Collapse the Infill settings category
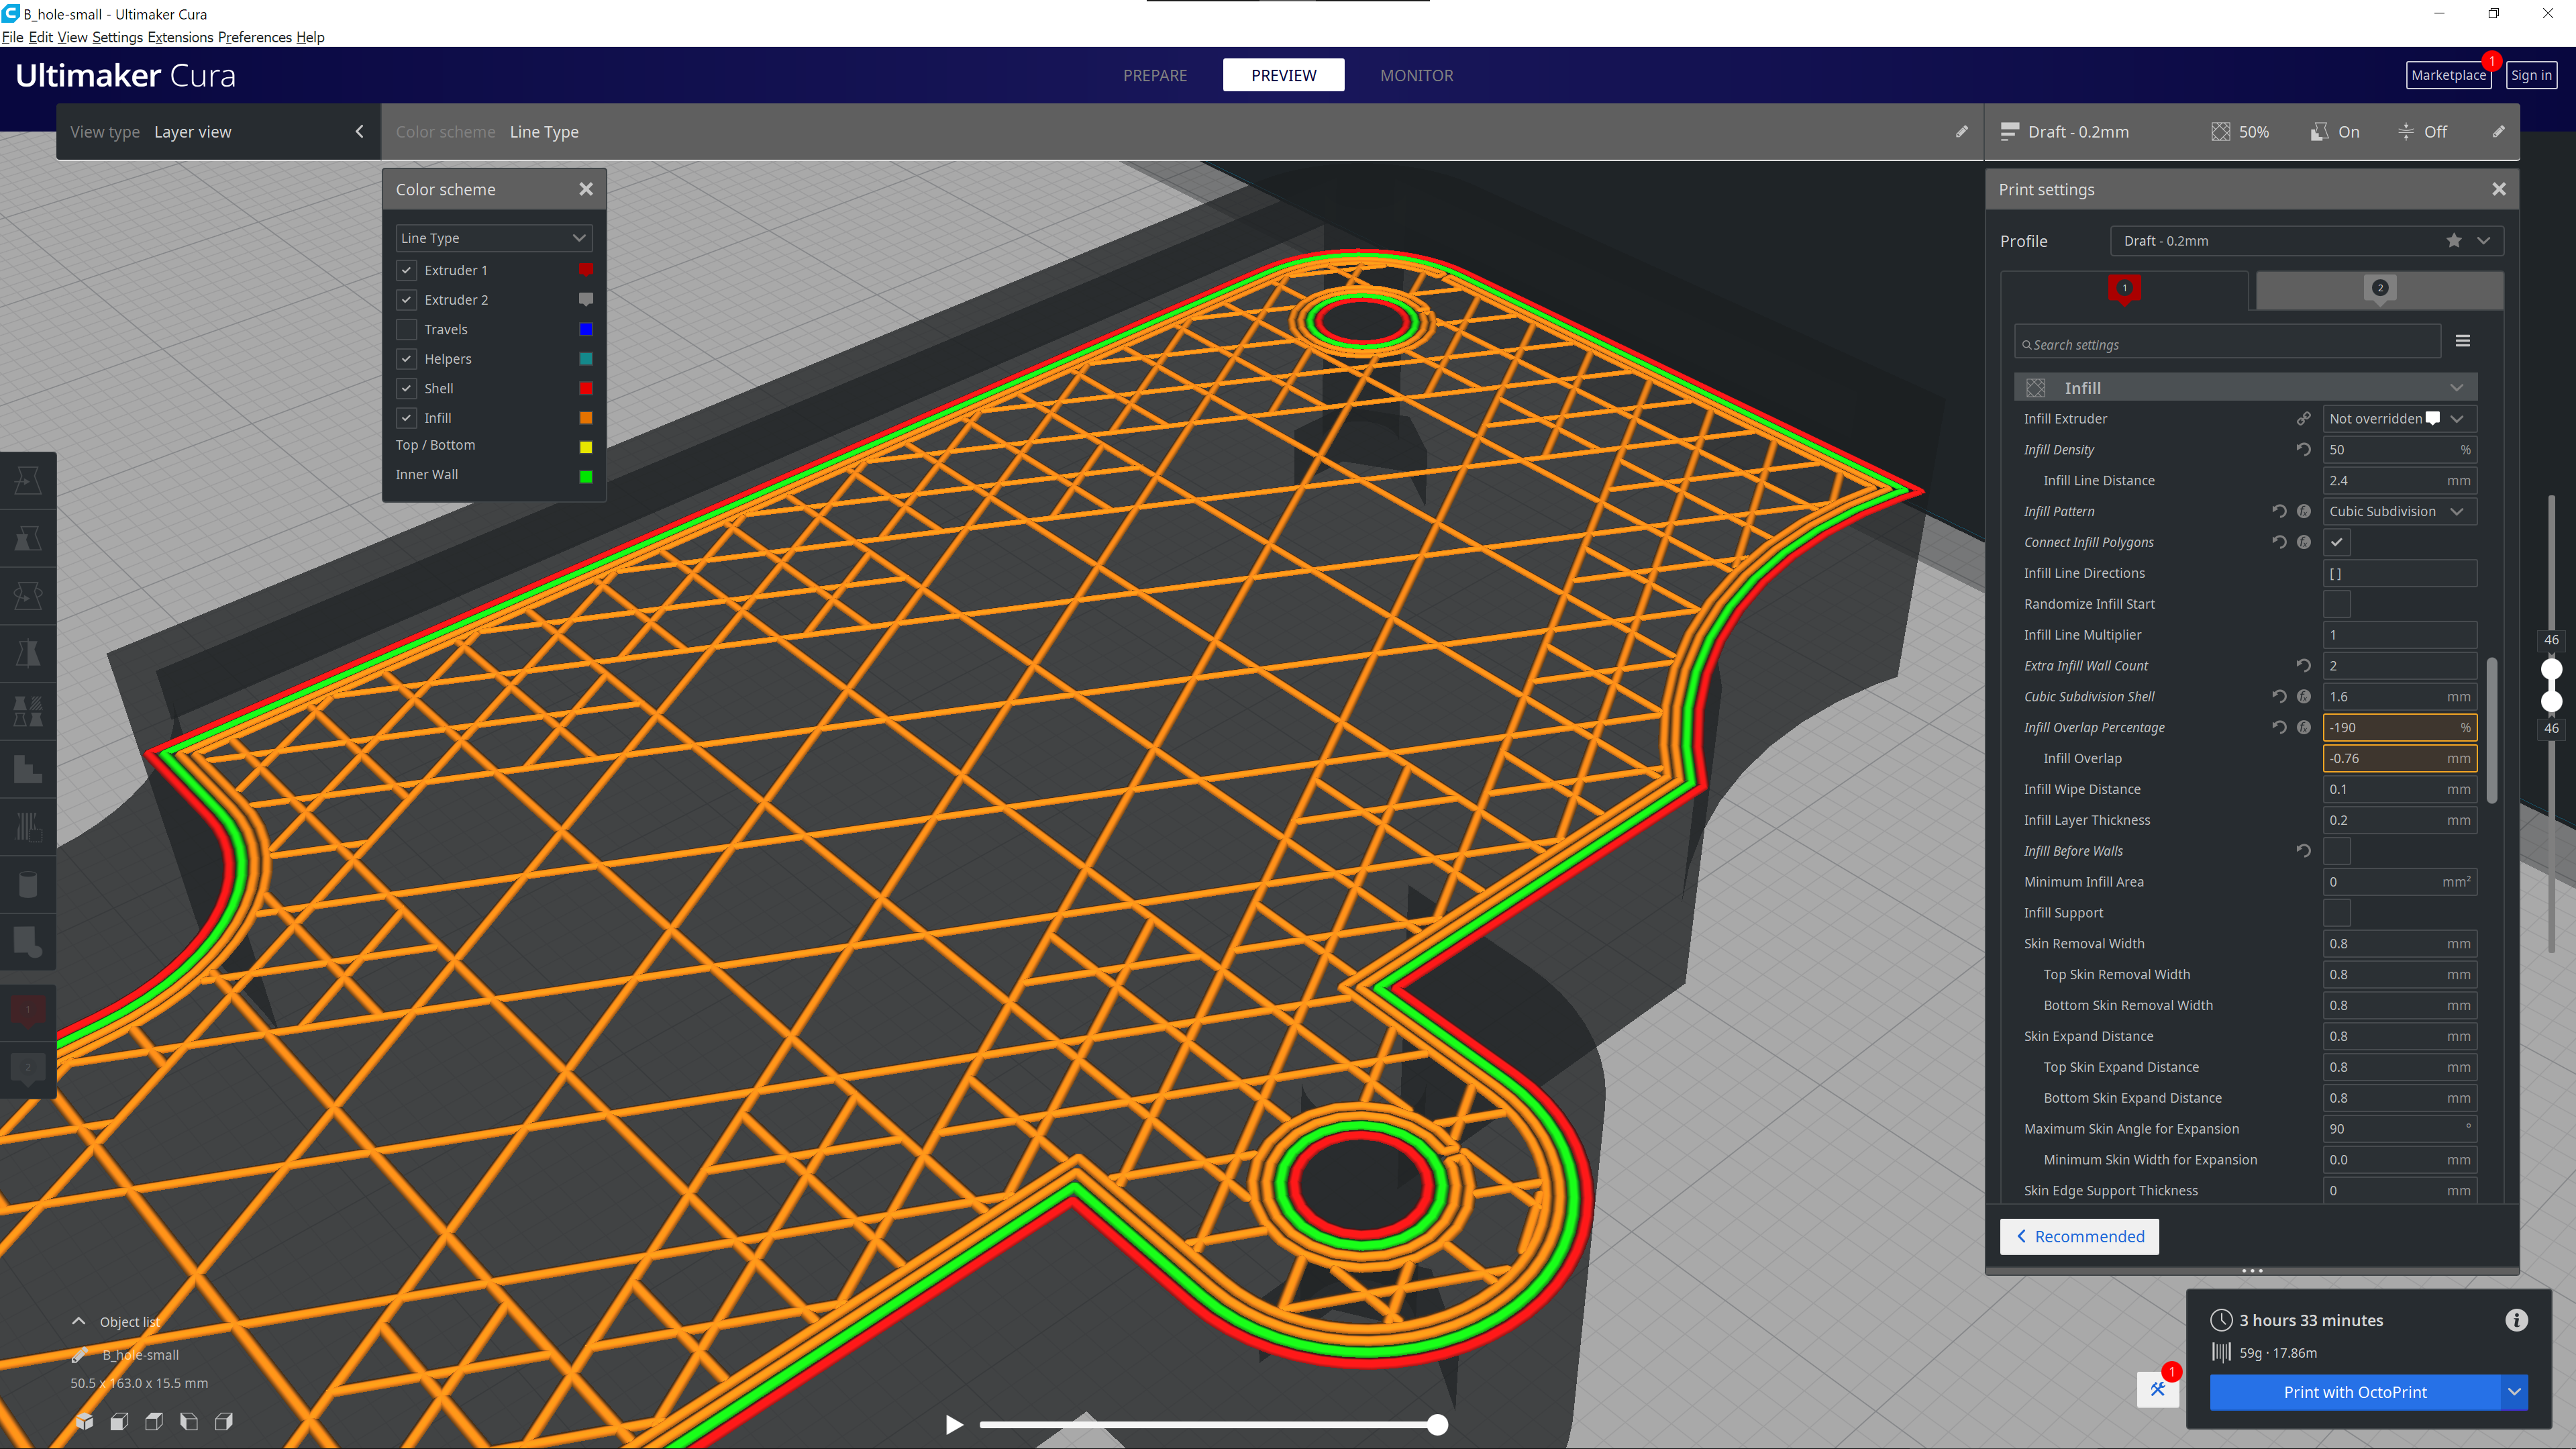The width and height of the screenshot is (2576, 1449). (2246, 388)
